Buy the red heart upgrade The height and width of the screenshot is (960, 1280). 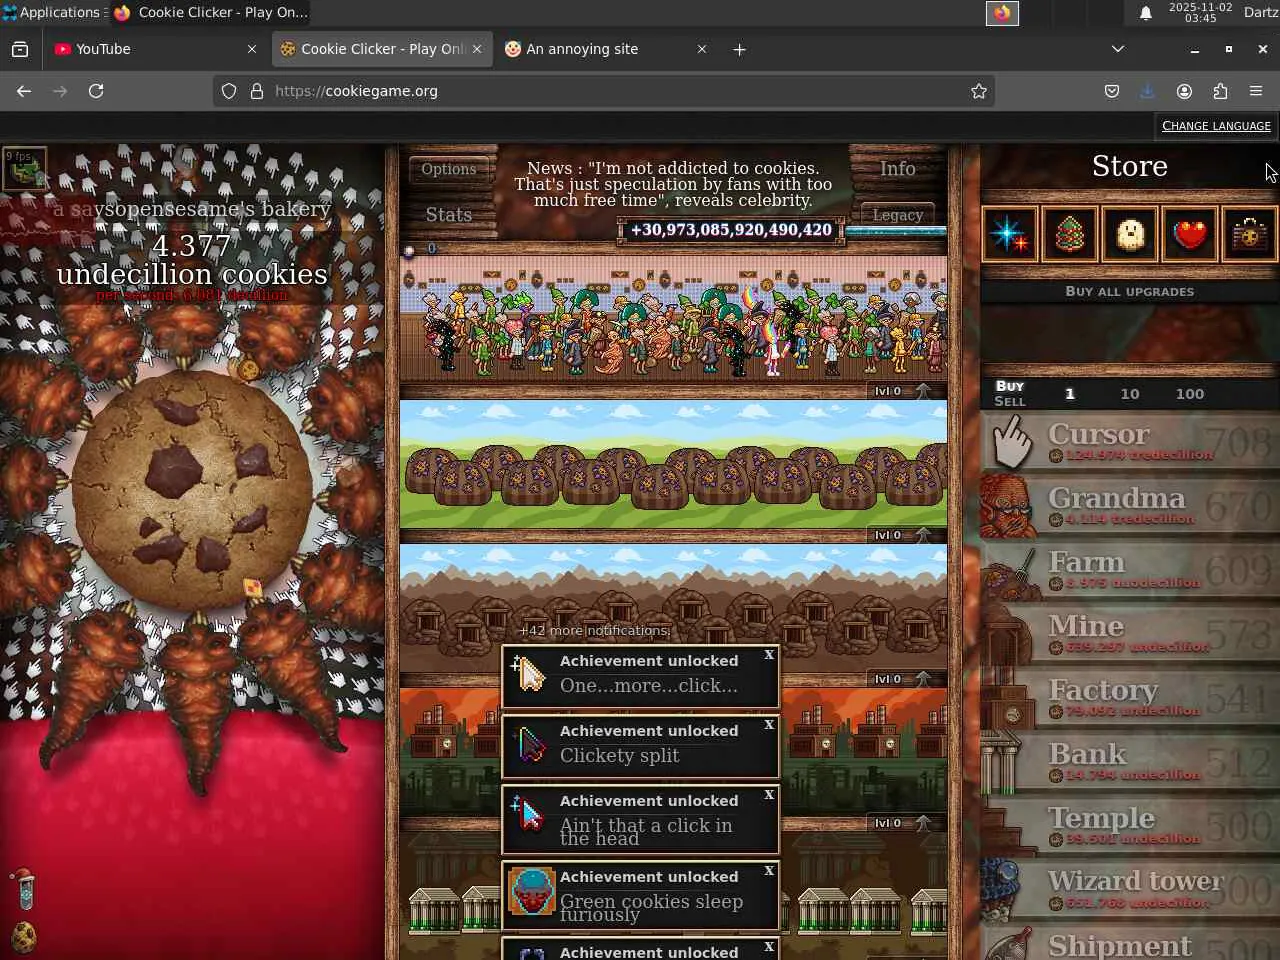click(x=1189, y=234)
